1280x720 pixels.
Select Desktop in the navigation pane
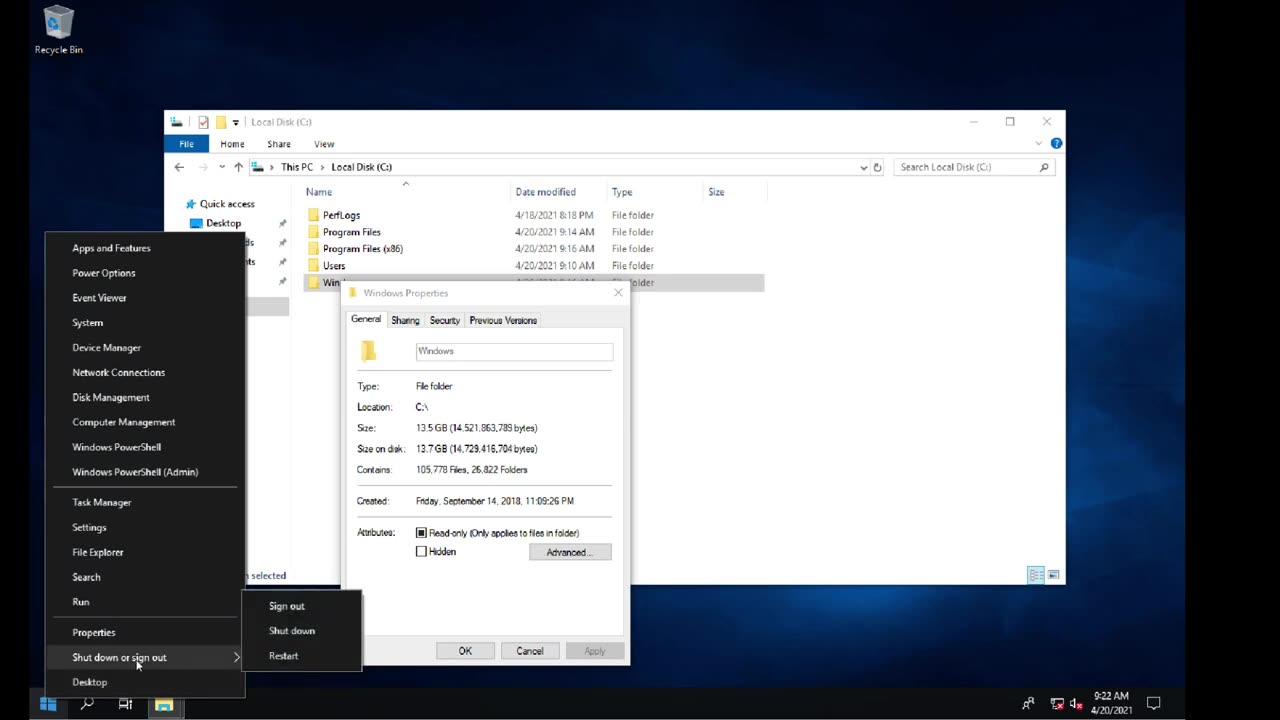tap(224, 223)
